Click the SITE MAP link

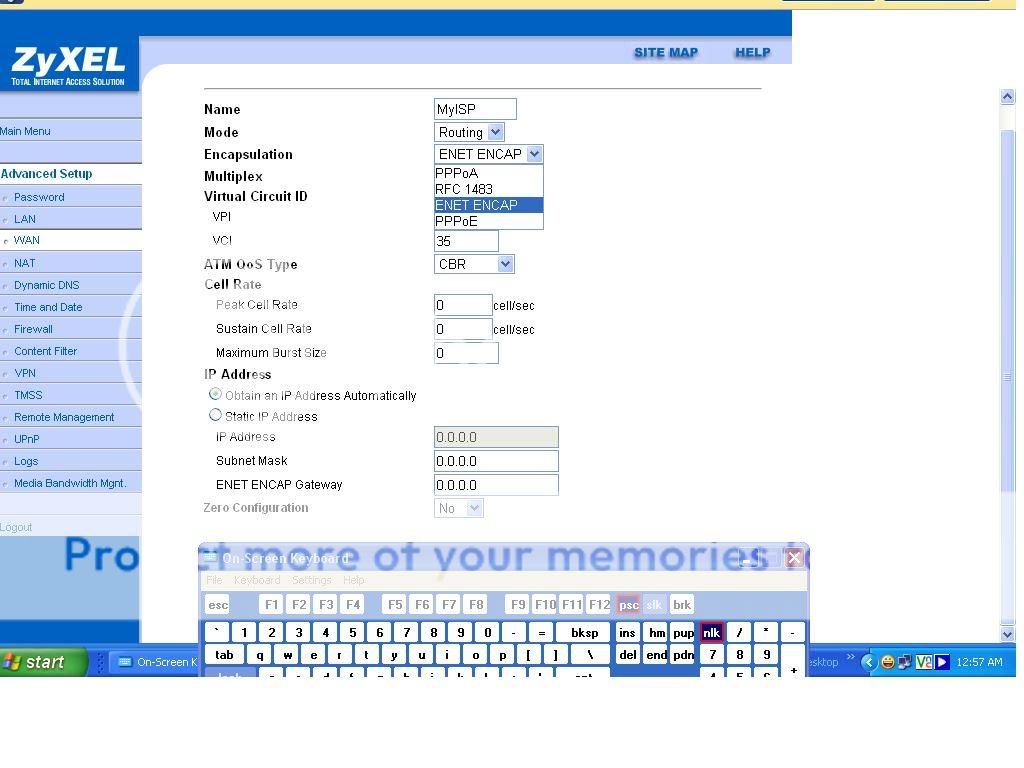pos(665,53)
